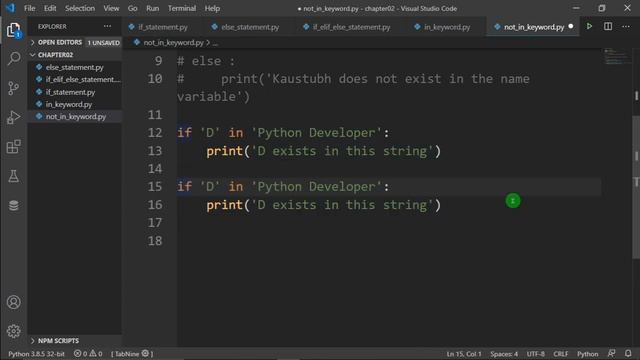Select Python 3.8.5 32-bit interpreter

tap(36, 354)
